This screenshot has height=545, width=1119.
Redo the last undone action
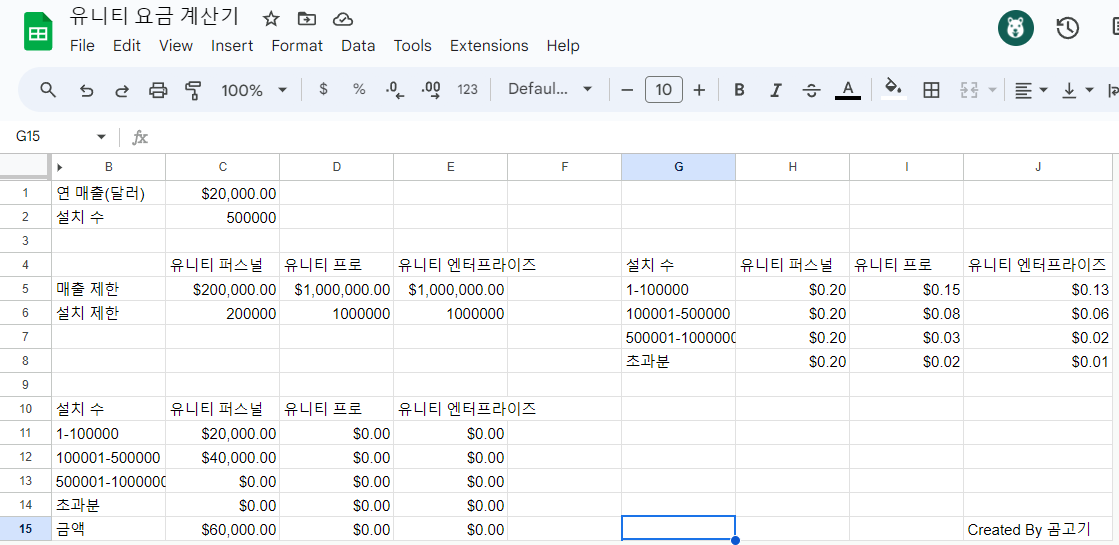click(122, 90)
